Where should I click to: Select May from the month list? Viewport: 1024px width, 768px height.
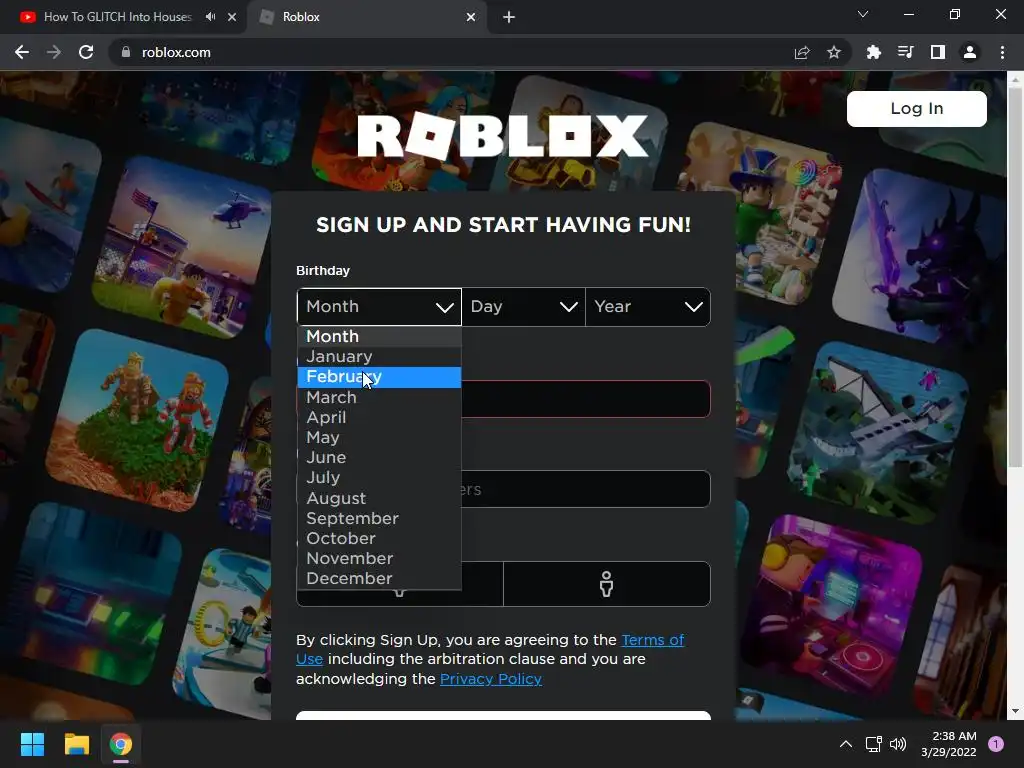click(x=379, y=438)
